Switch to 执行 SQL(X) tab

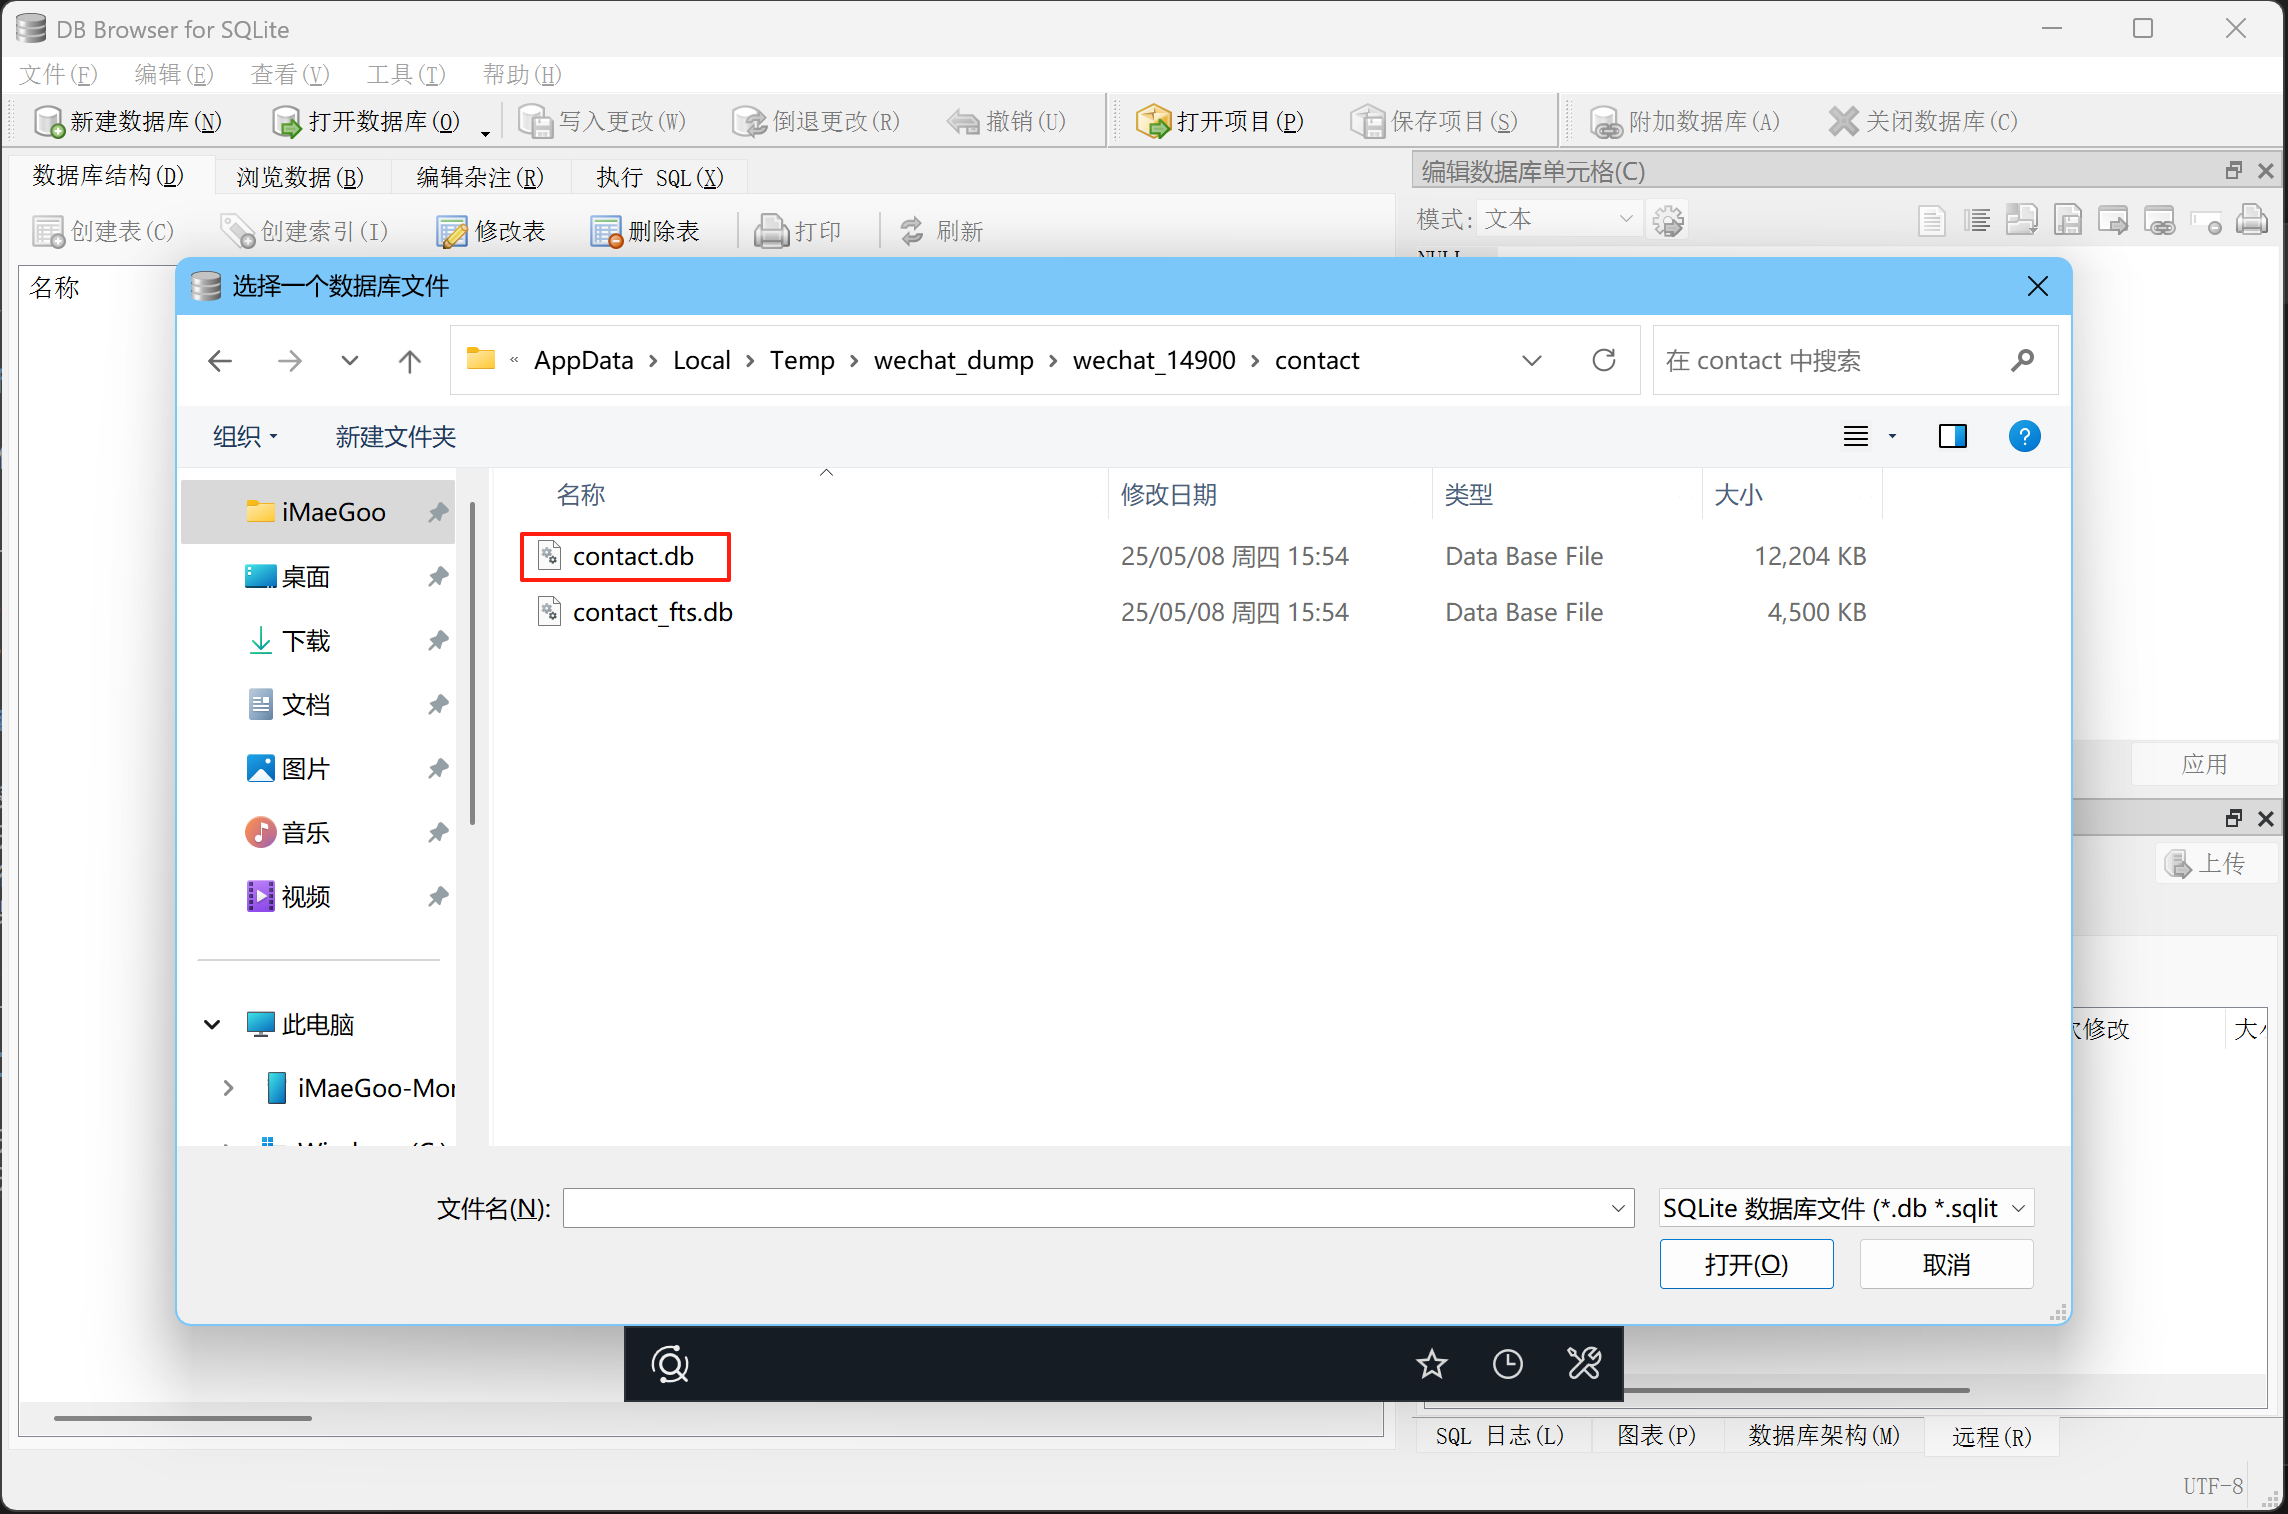(660, 177)
